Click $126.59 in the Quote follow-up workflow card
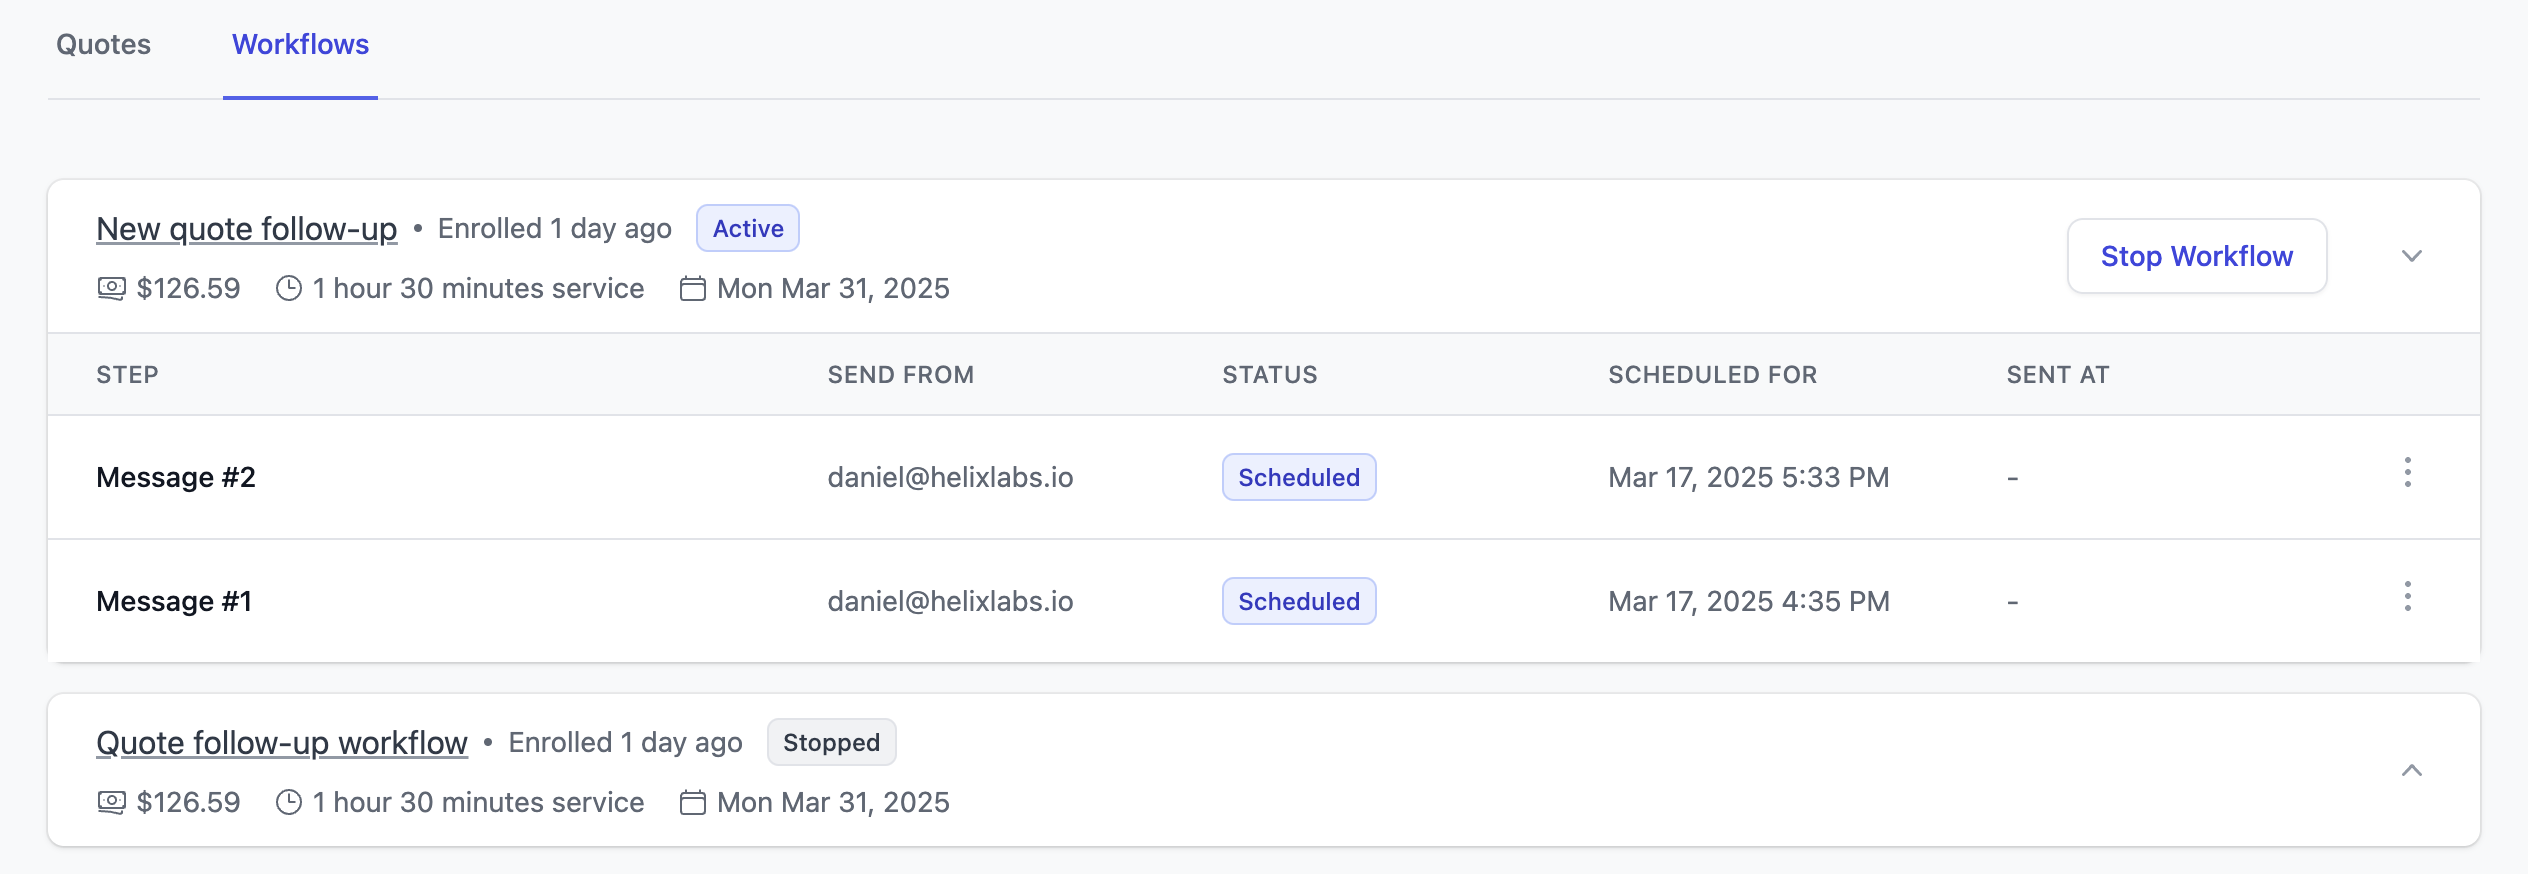Screen dimensions: 2528x874 point(188,803)
